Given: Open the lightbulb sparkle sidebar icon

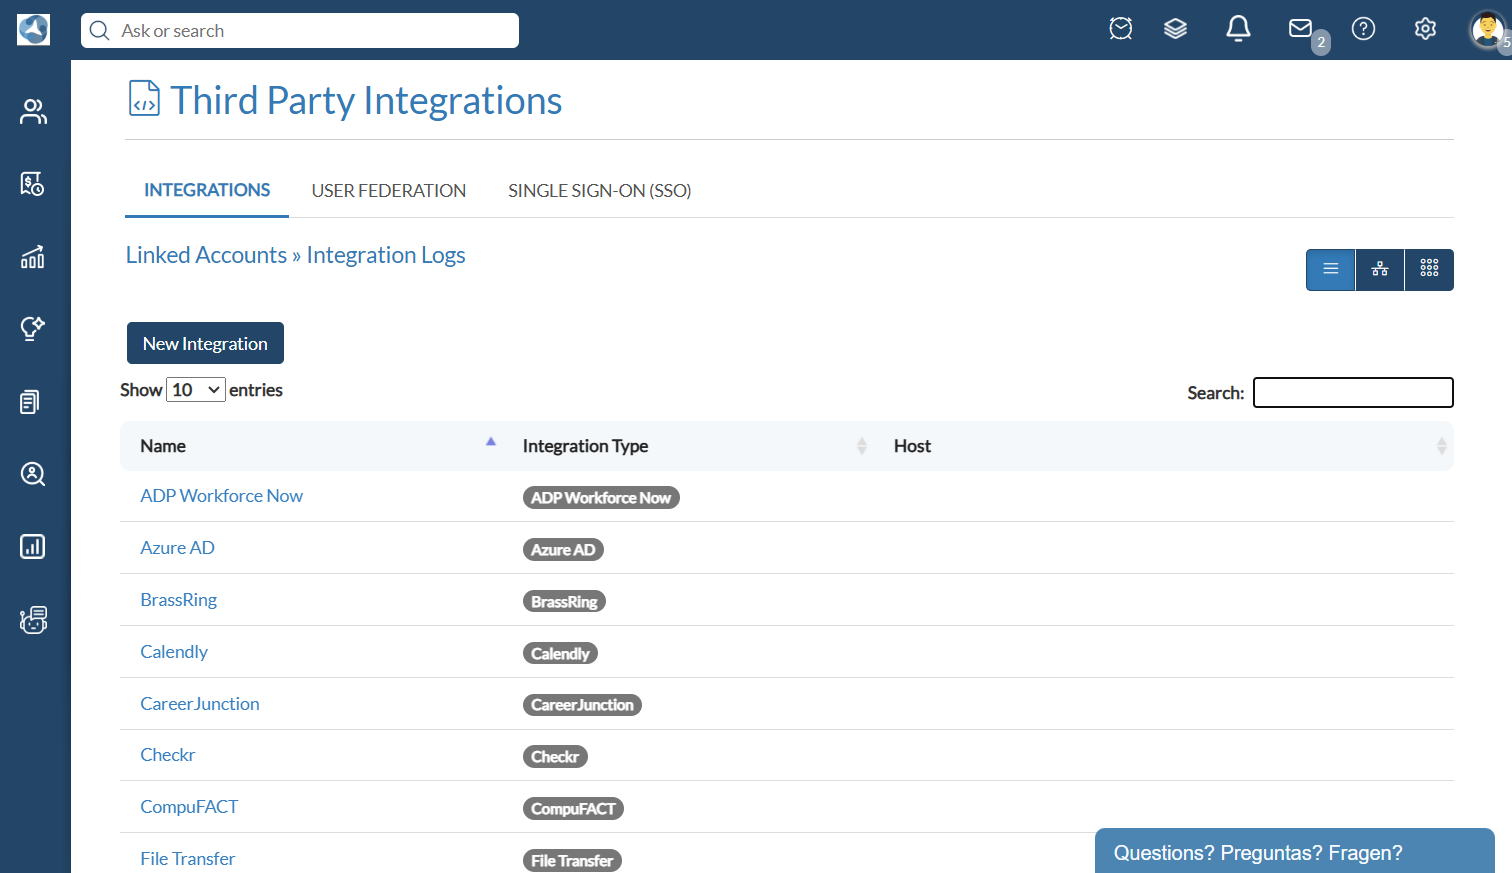Looking at the screenshot, I should [33, 329].
